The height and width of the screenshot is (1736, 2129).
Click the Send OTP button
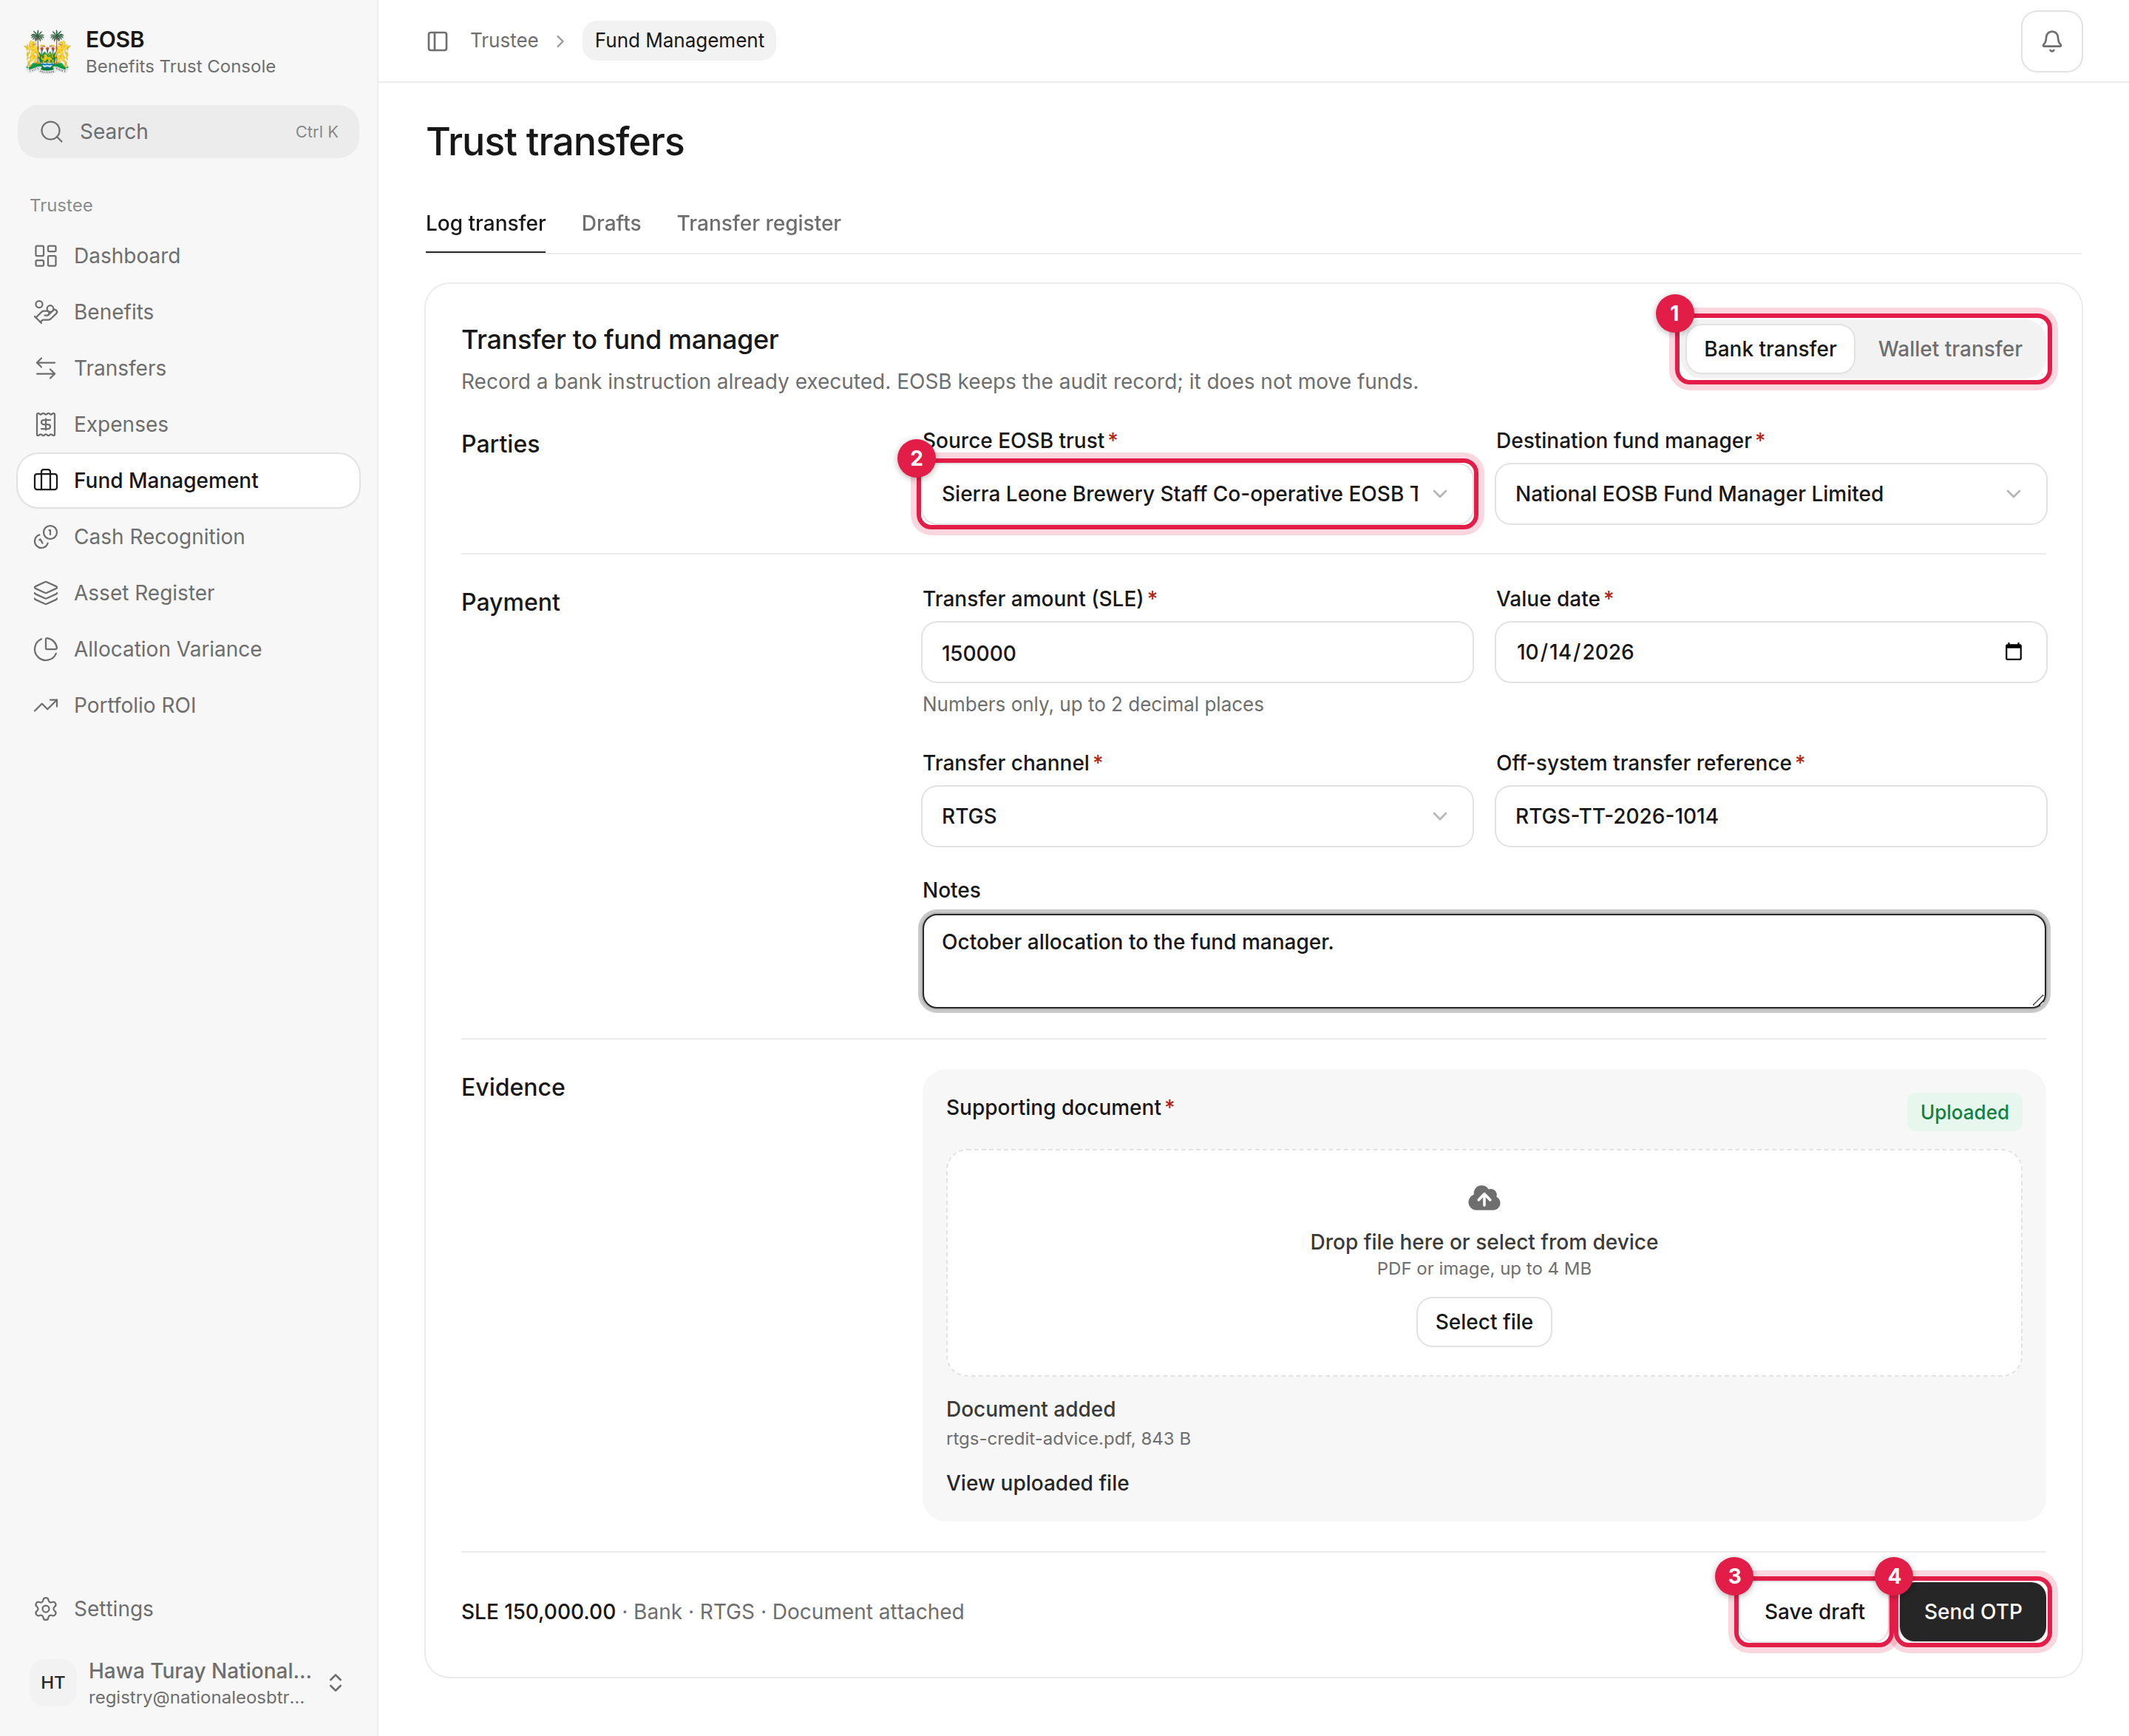click(x=1972, y=1612)
